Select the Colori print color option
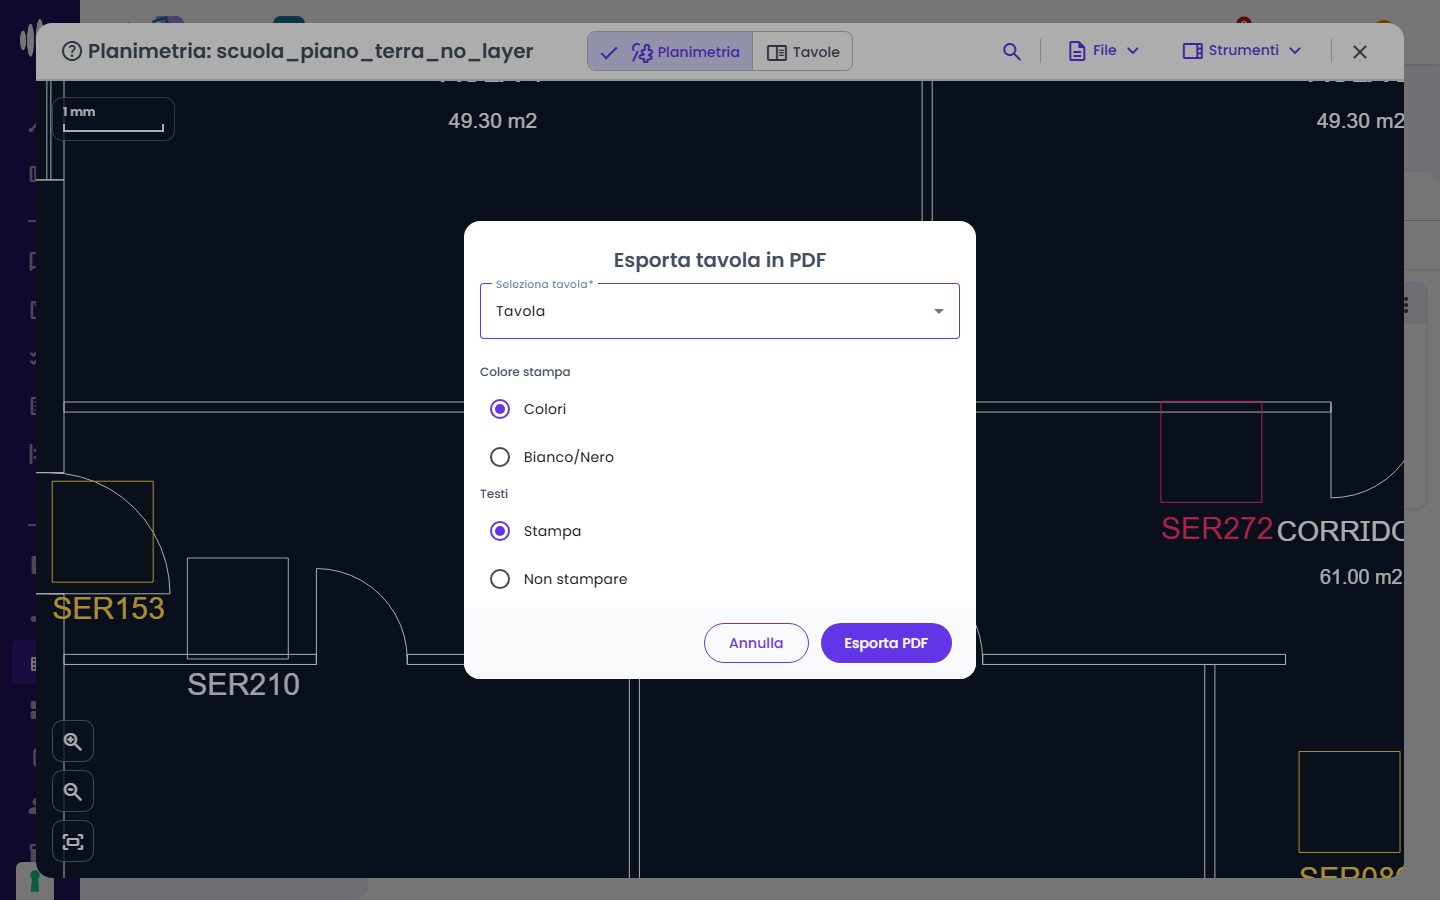 tap(500, 409)
